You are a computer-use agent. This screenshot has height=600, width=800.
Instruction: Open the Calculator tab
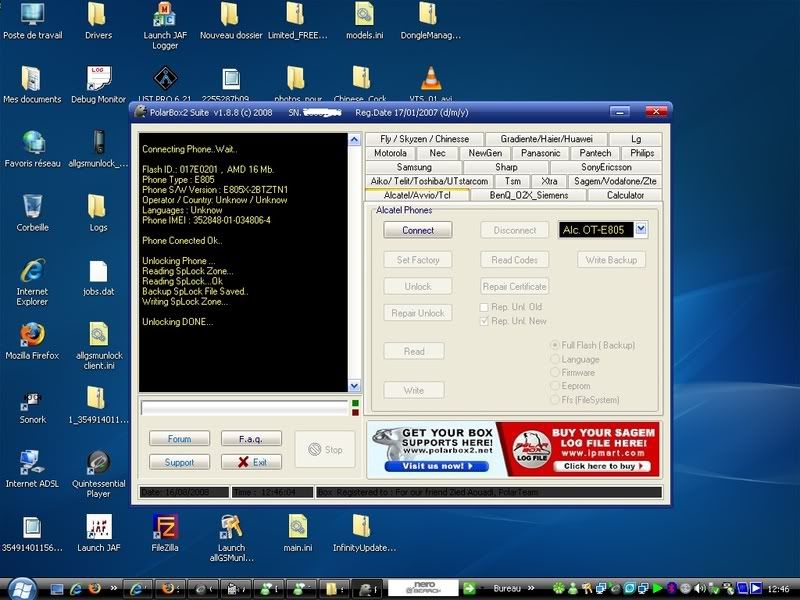pyautogui.click(x=625, y=195)
